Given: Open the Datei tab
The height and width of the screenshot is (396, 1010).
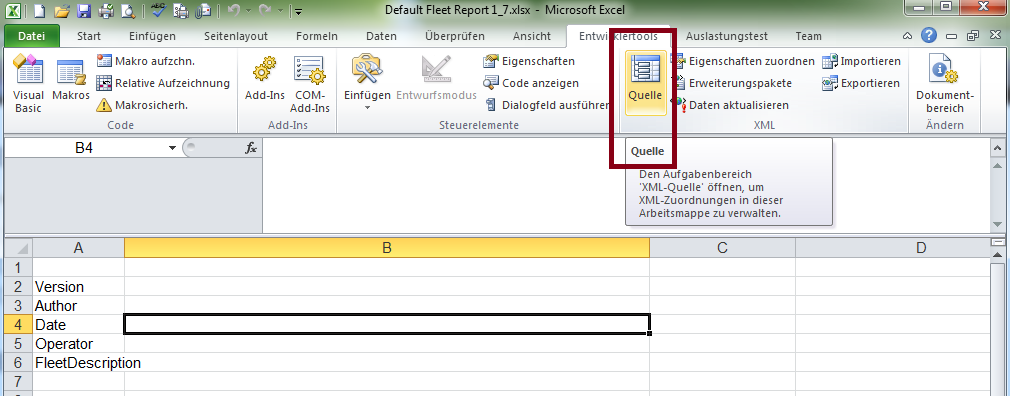Looking at the screenshot, I should [x=32, y=36].
